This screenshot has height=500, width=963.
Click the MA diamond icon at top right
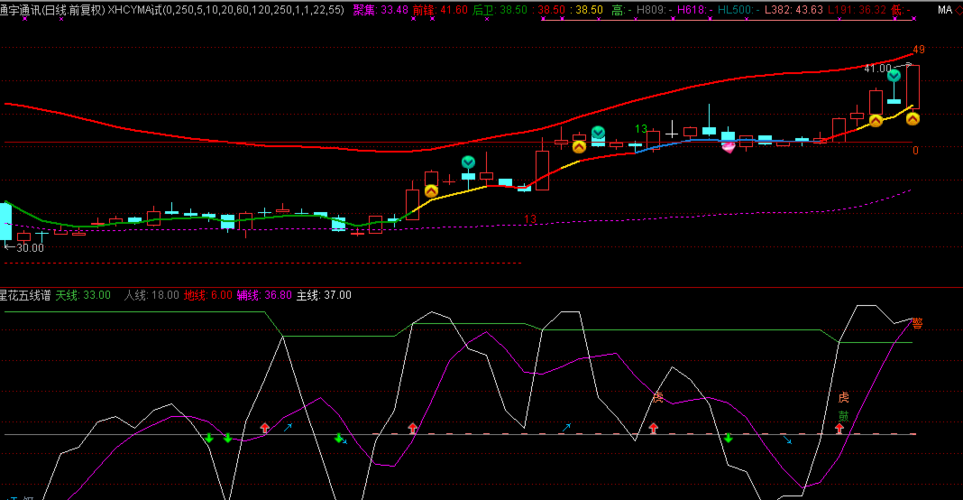pyautogui.click(x=959, y=10)
